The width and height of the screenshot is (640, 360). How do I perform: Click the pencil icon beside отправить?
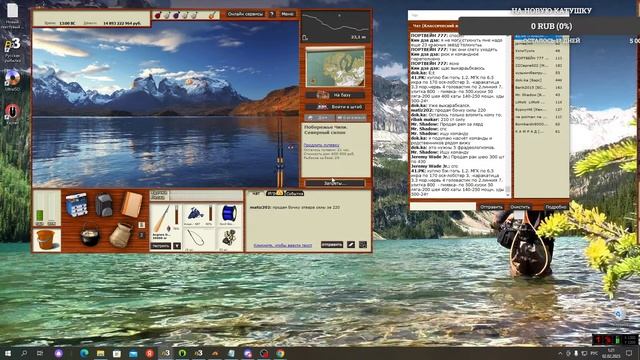click(351, 244)
